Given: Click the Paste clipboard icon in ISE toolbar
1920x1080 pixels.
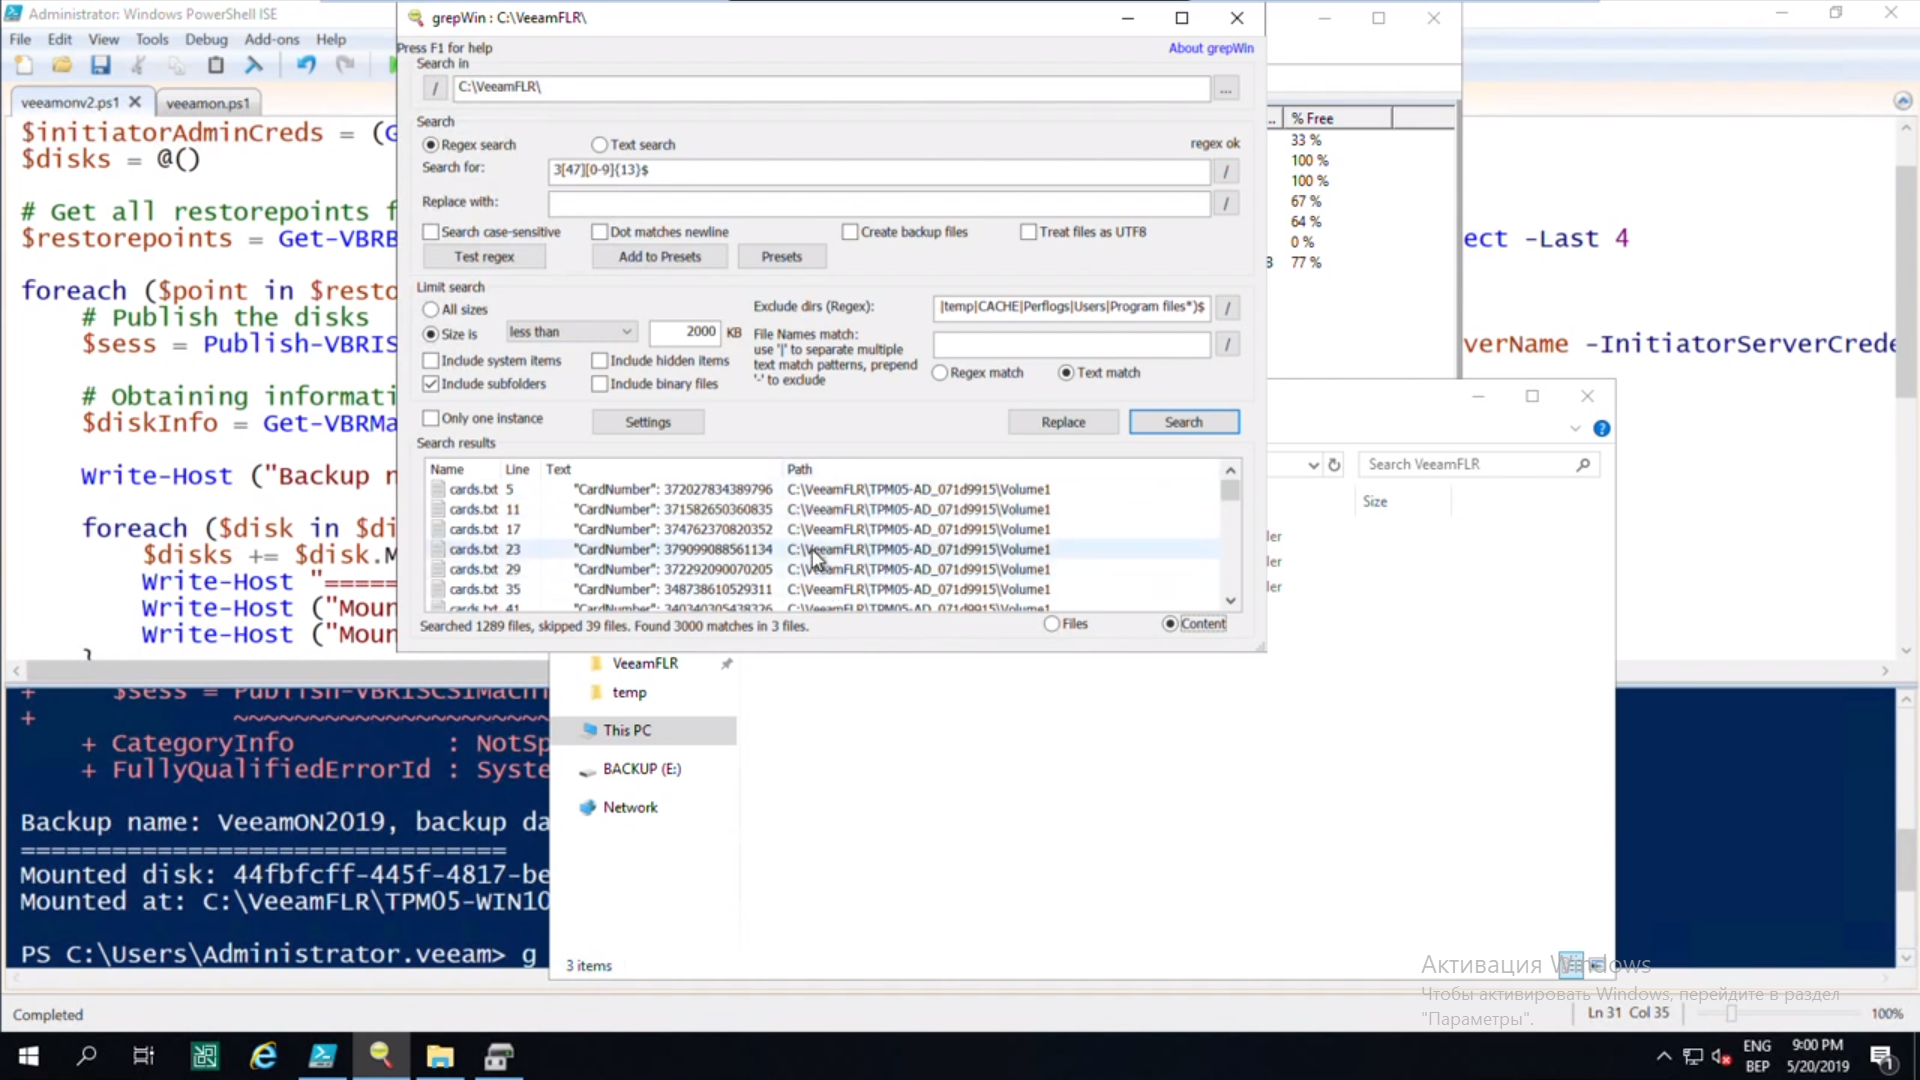Looking at the screenshot, I should coord(215,66).
